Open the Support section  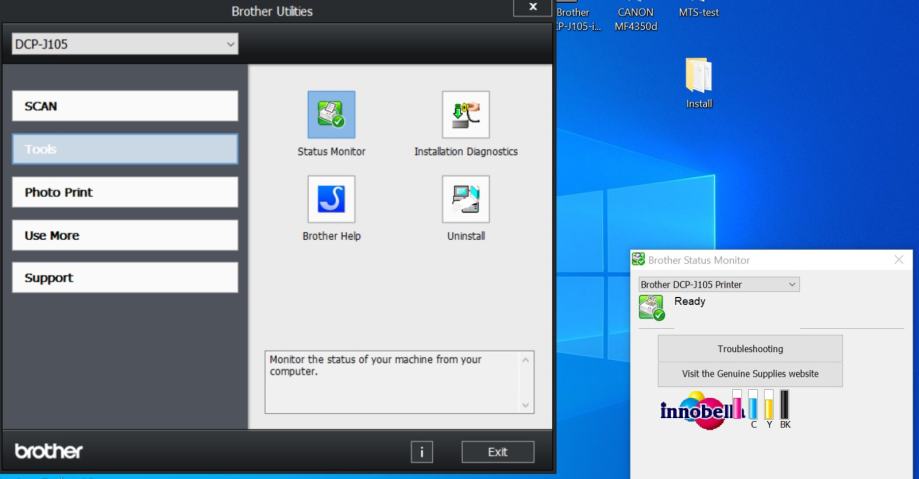(125, 278)
